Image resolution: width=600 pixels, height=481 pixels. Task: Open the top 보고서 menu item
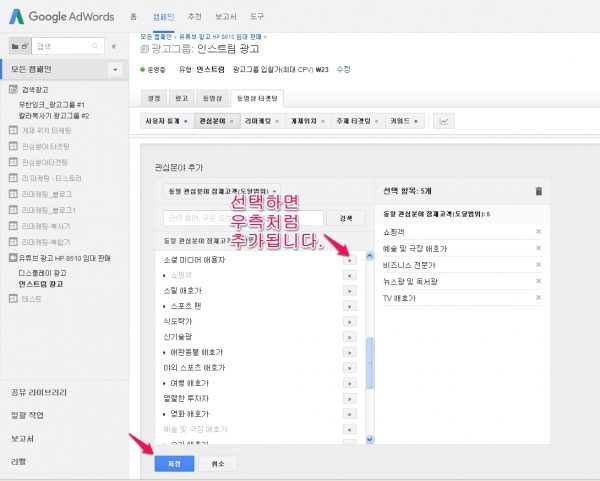225,16
